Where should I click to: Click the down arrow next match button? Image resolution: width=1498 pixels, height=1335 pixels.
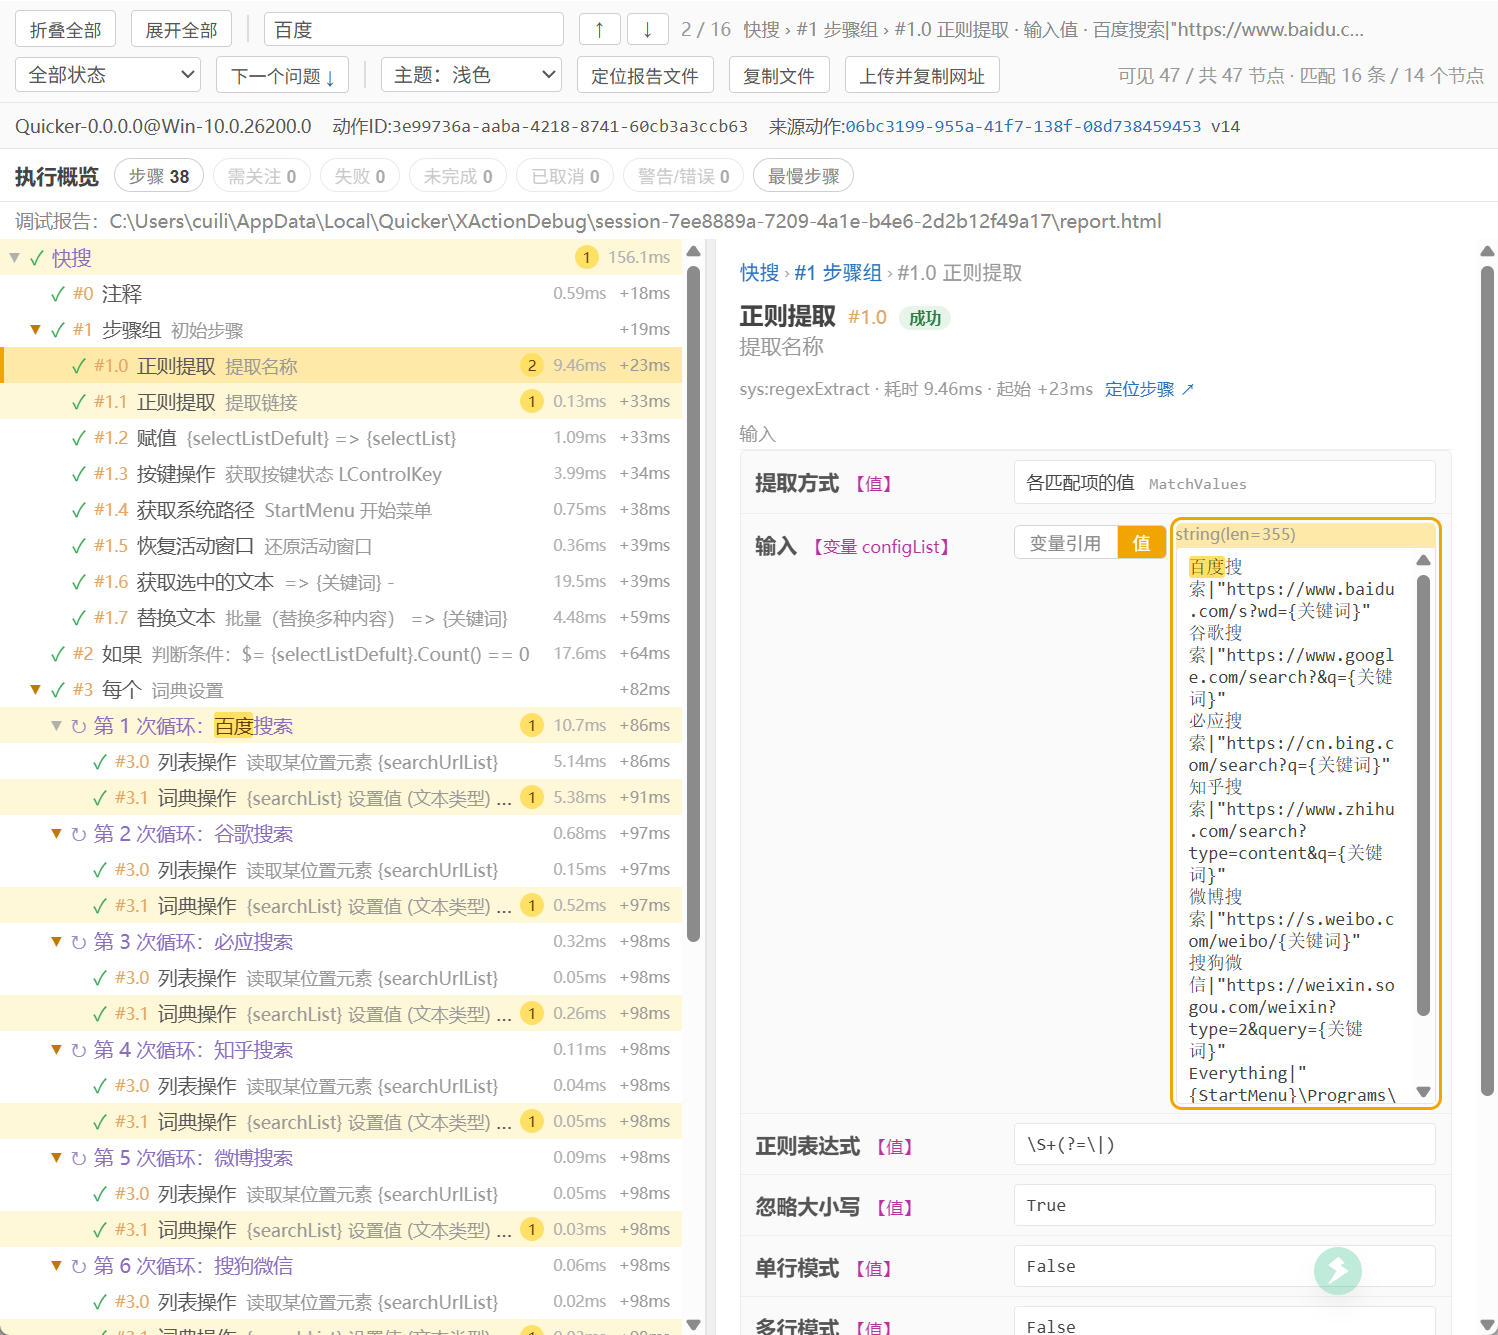point(647,29)
